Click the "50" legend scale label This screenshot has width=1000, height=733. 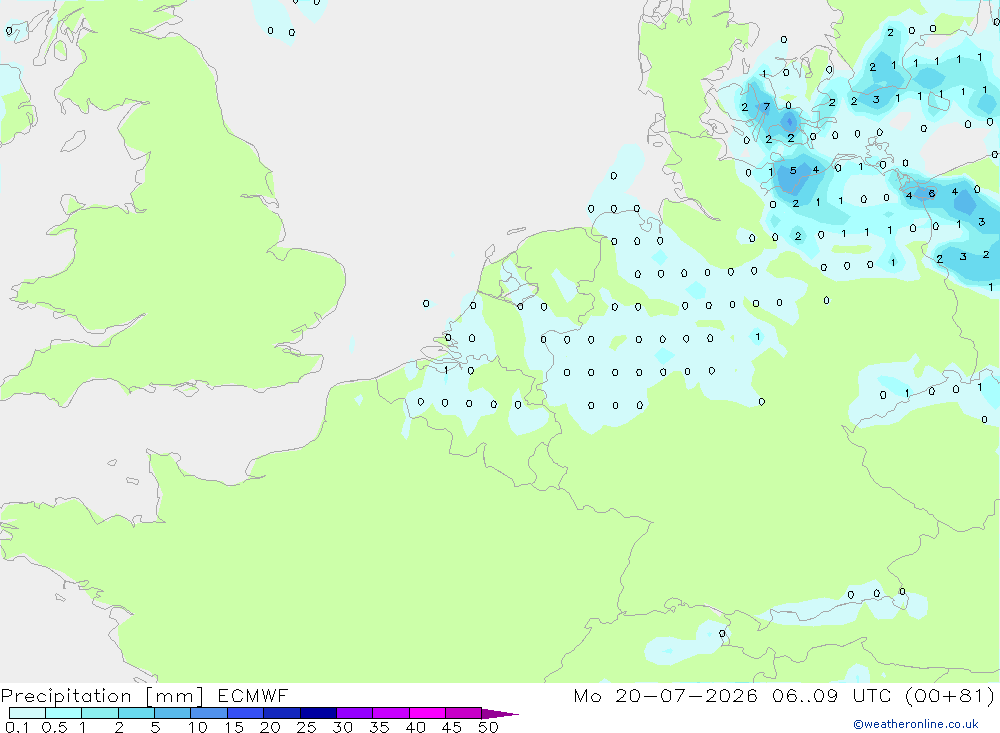[488, 727]
